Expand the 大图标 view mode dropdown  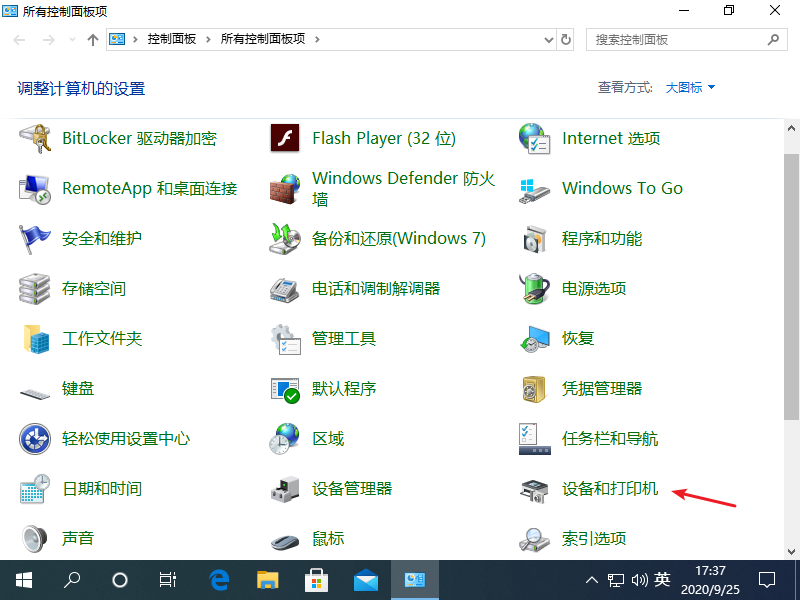(x=691, y=88)
